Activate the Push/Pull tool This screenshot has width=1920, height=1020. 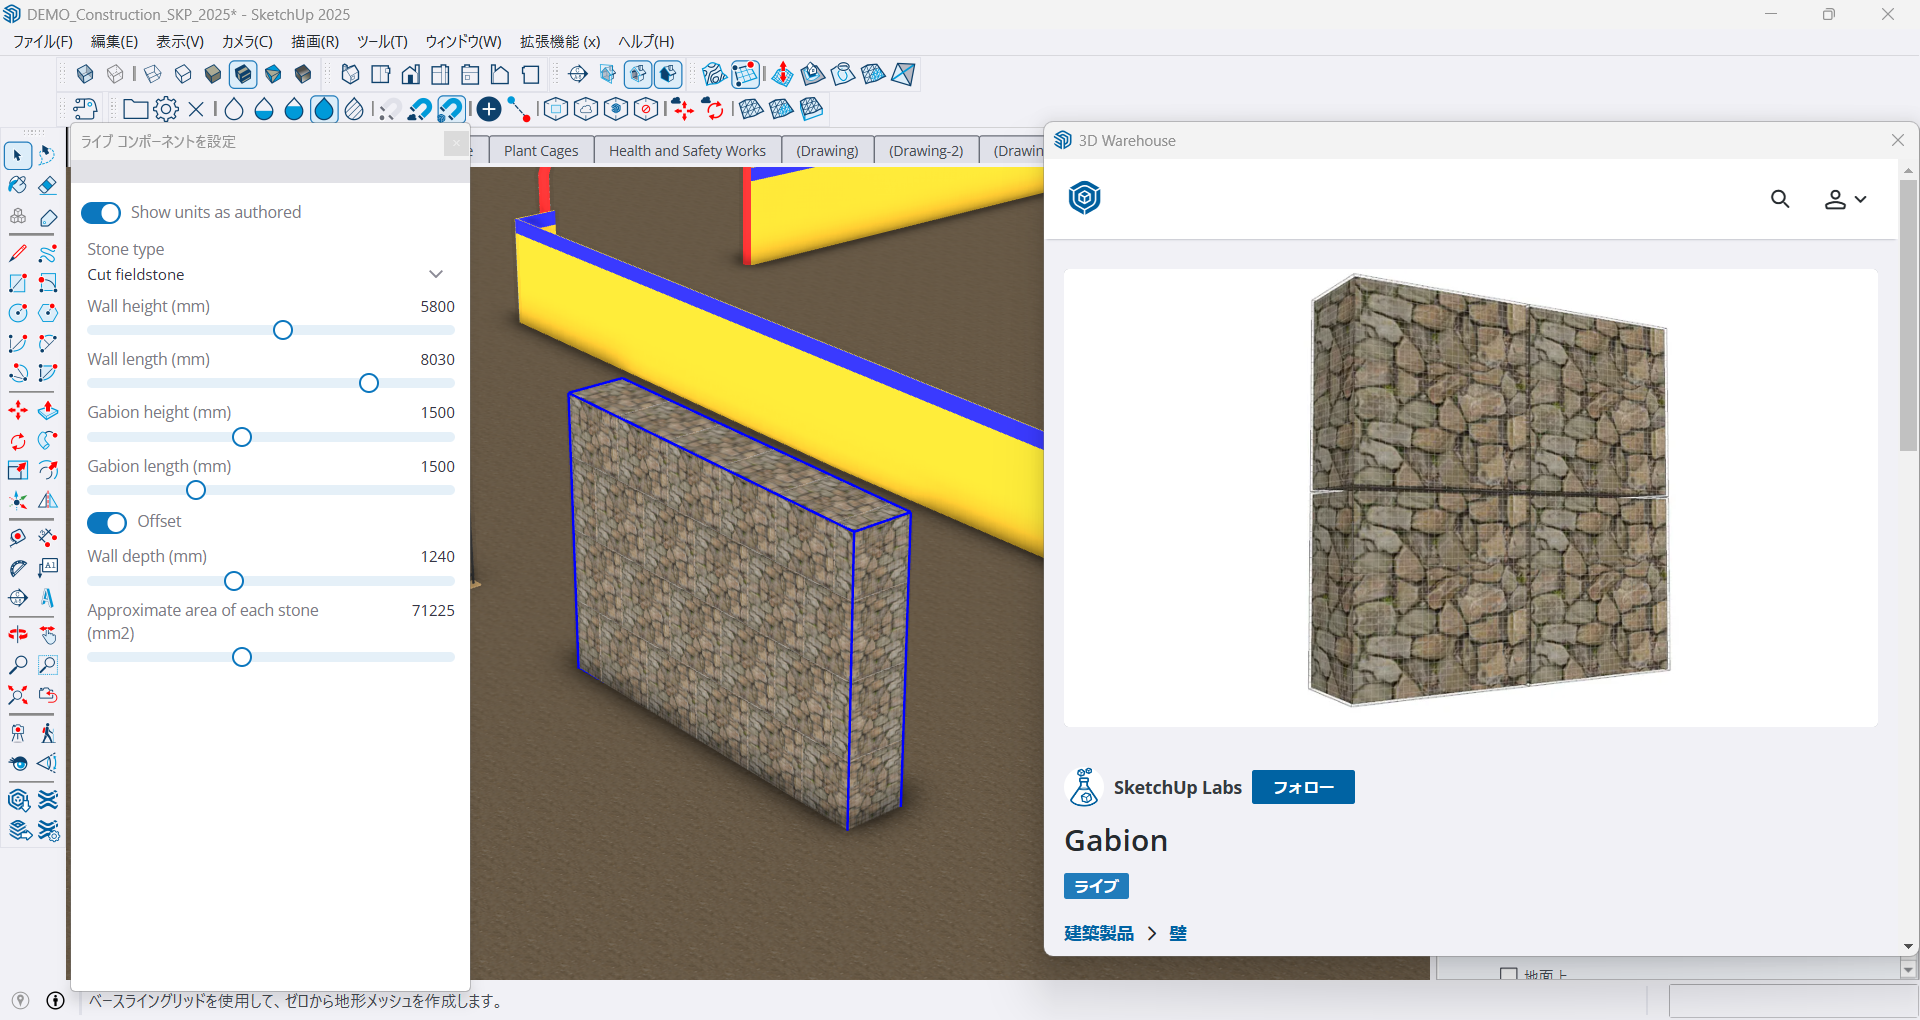click(x=47, y=411)
